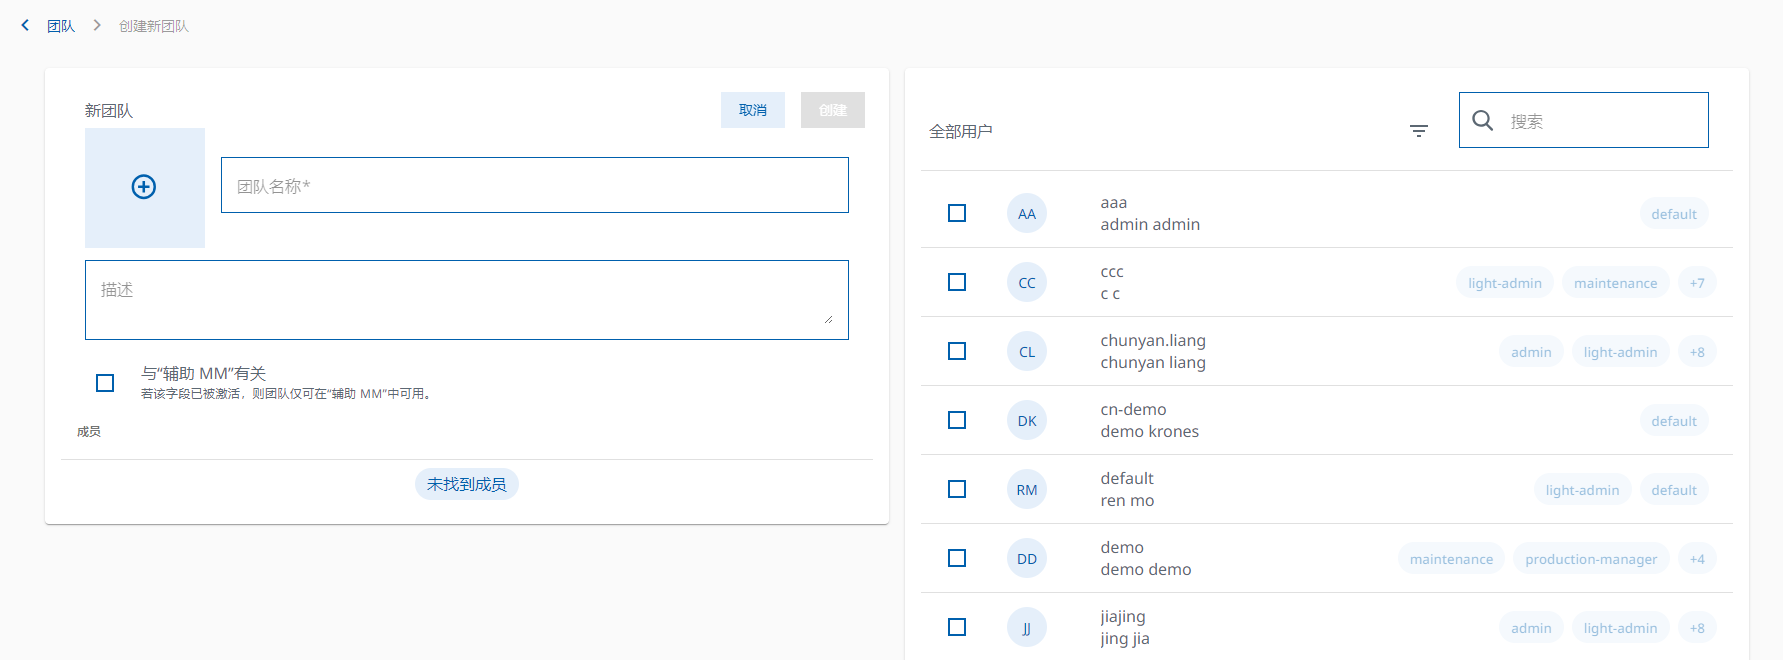Expand the +4 roles chip for demo

click(1696, 559)
